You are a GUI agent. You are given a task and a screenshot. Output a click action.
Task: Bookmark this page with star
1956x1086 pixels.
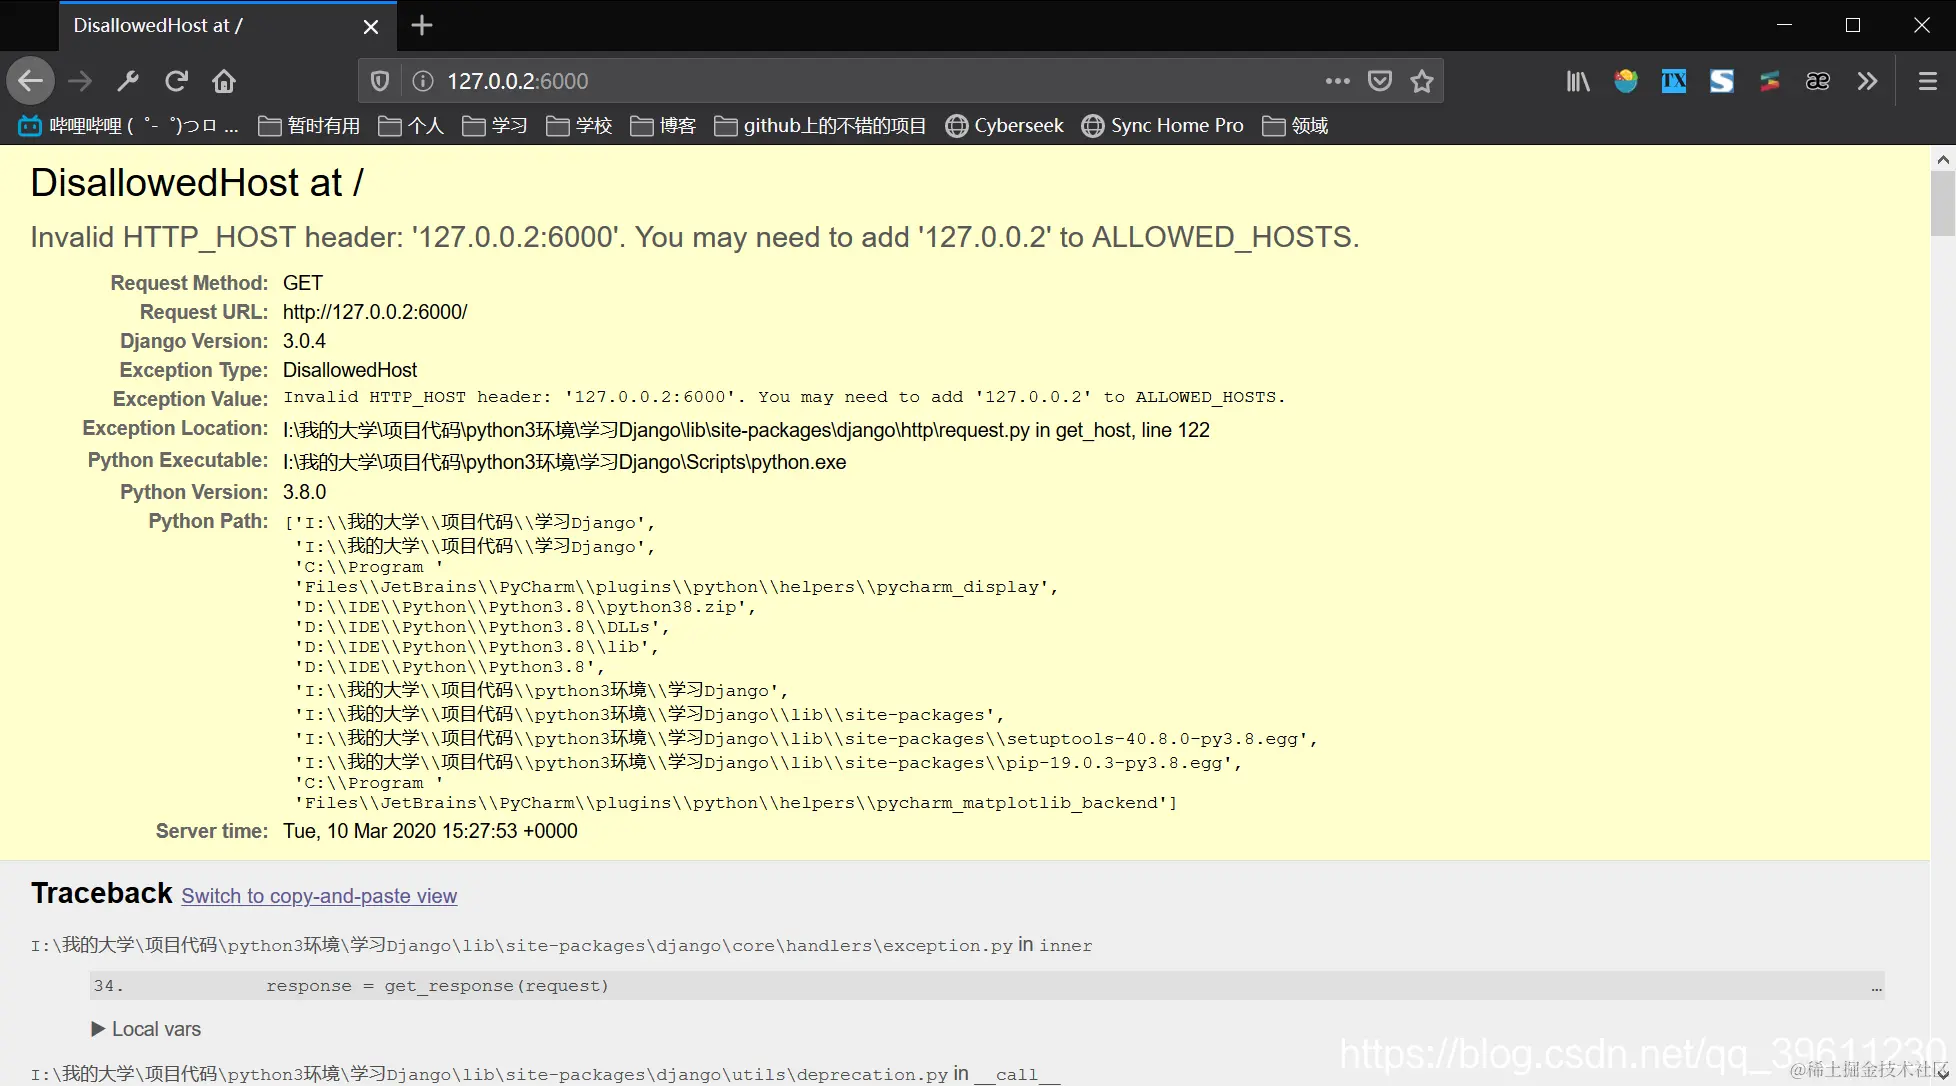coord(1422,81)
